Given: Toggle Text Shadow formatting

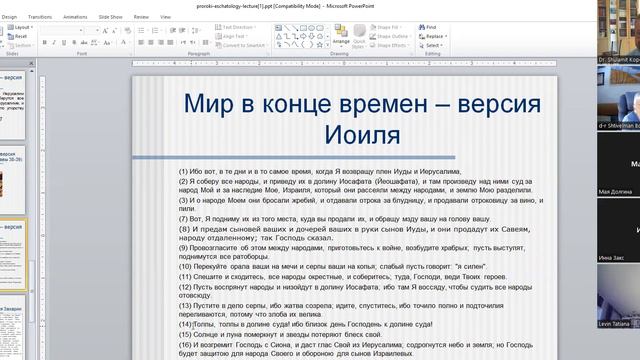Looking at the screenshot, I should [x=74, y=42].
